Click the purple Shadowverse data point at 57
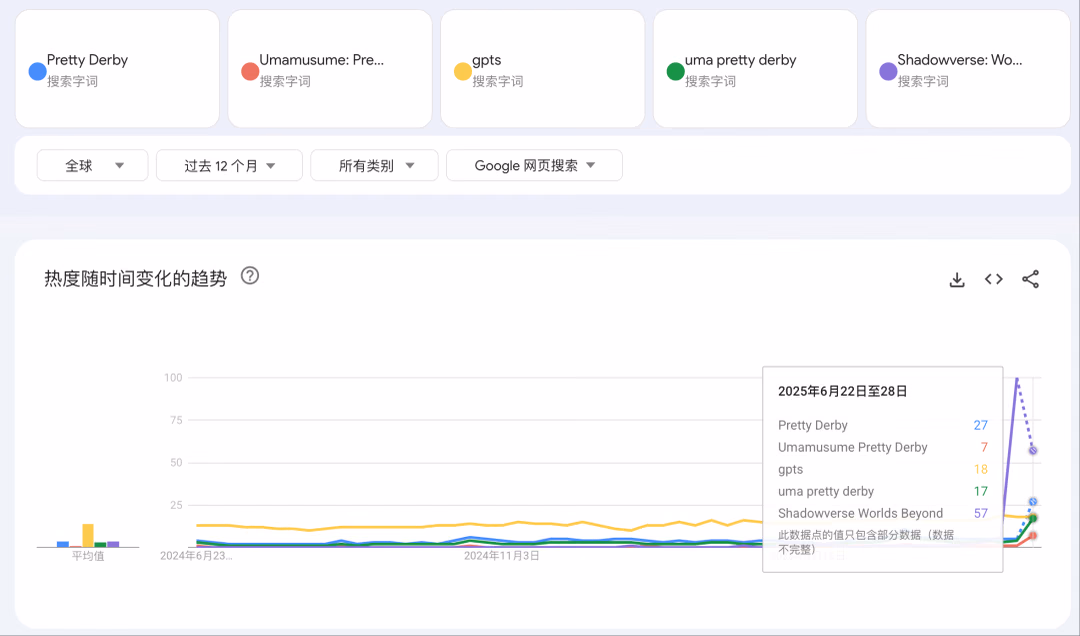Image resolution: width=1080 pixels, height=636 pixels. (1033, 450)
